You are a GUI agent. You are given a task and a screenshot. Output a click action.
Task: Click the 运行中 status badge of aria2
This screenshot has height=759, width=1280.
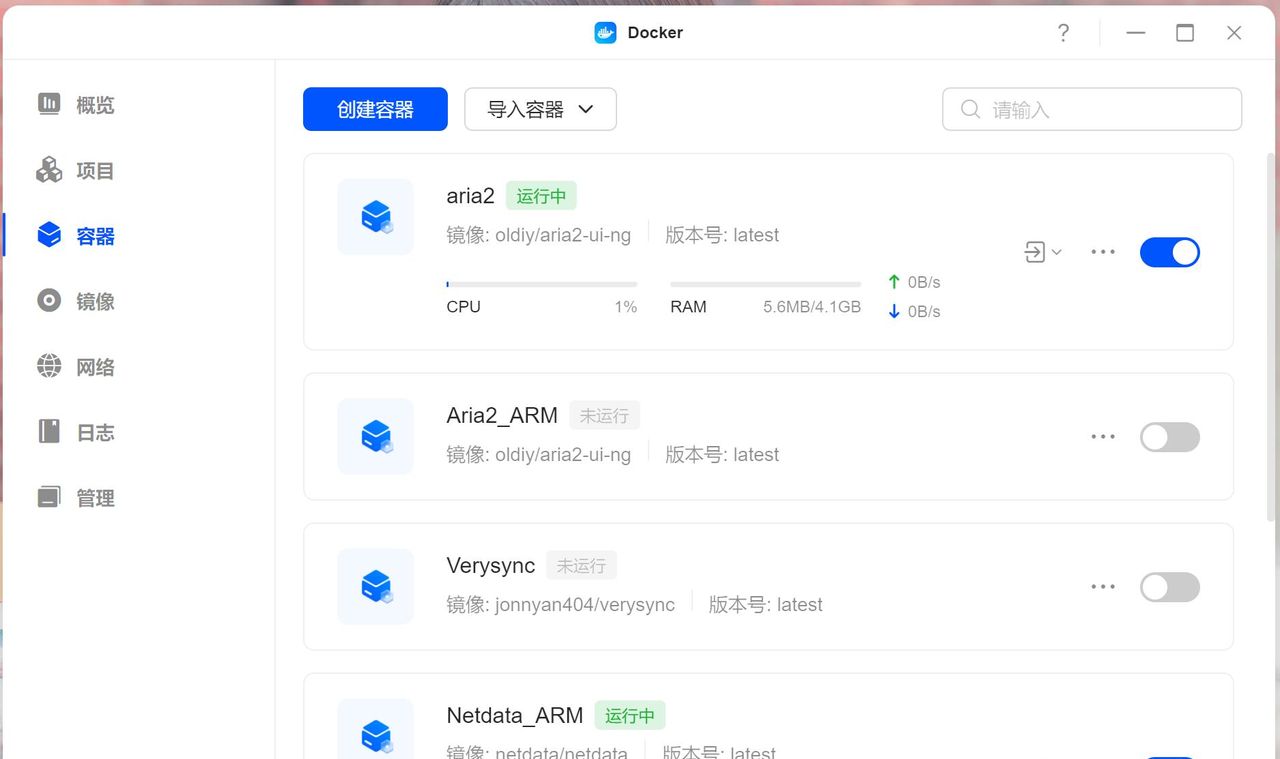pos(541,196)
